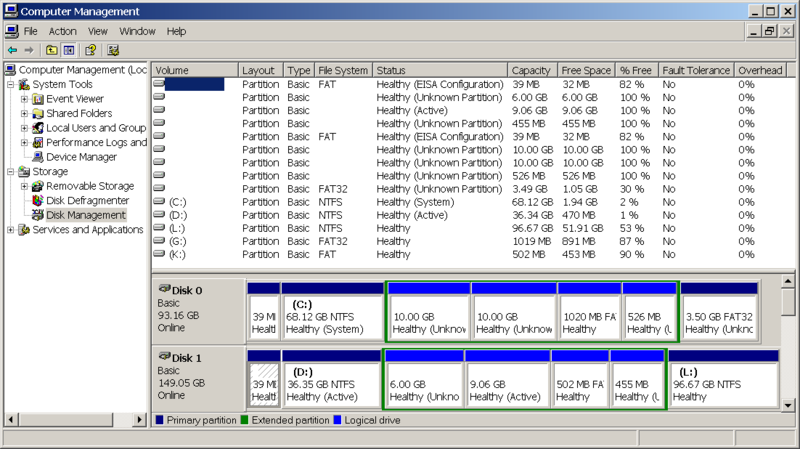Select the (L:) volume row in the volume list
The width and height of the screenshot is (800, 449).
tap(472, 228)
